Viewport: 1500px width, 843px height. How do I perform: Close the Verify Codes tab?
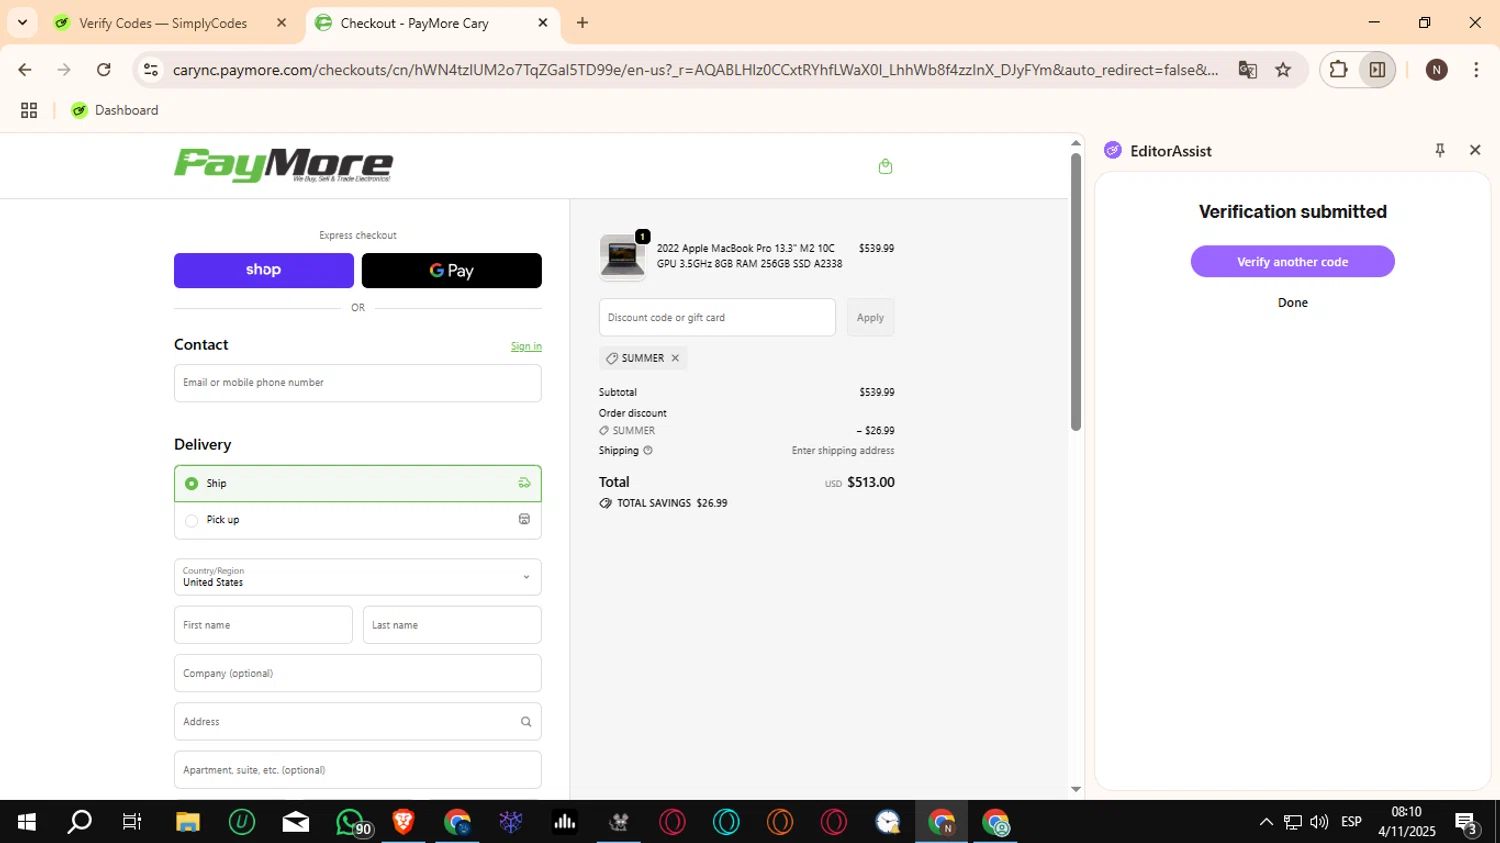(x=282, y=22)
